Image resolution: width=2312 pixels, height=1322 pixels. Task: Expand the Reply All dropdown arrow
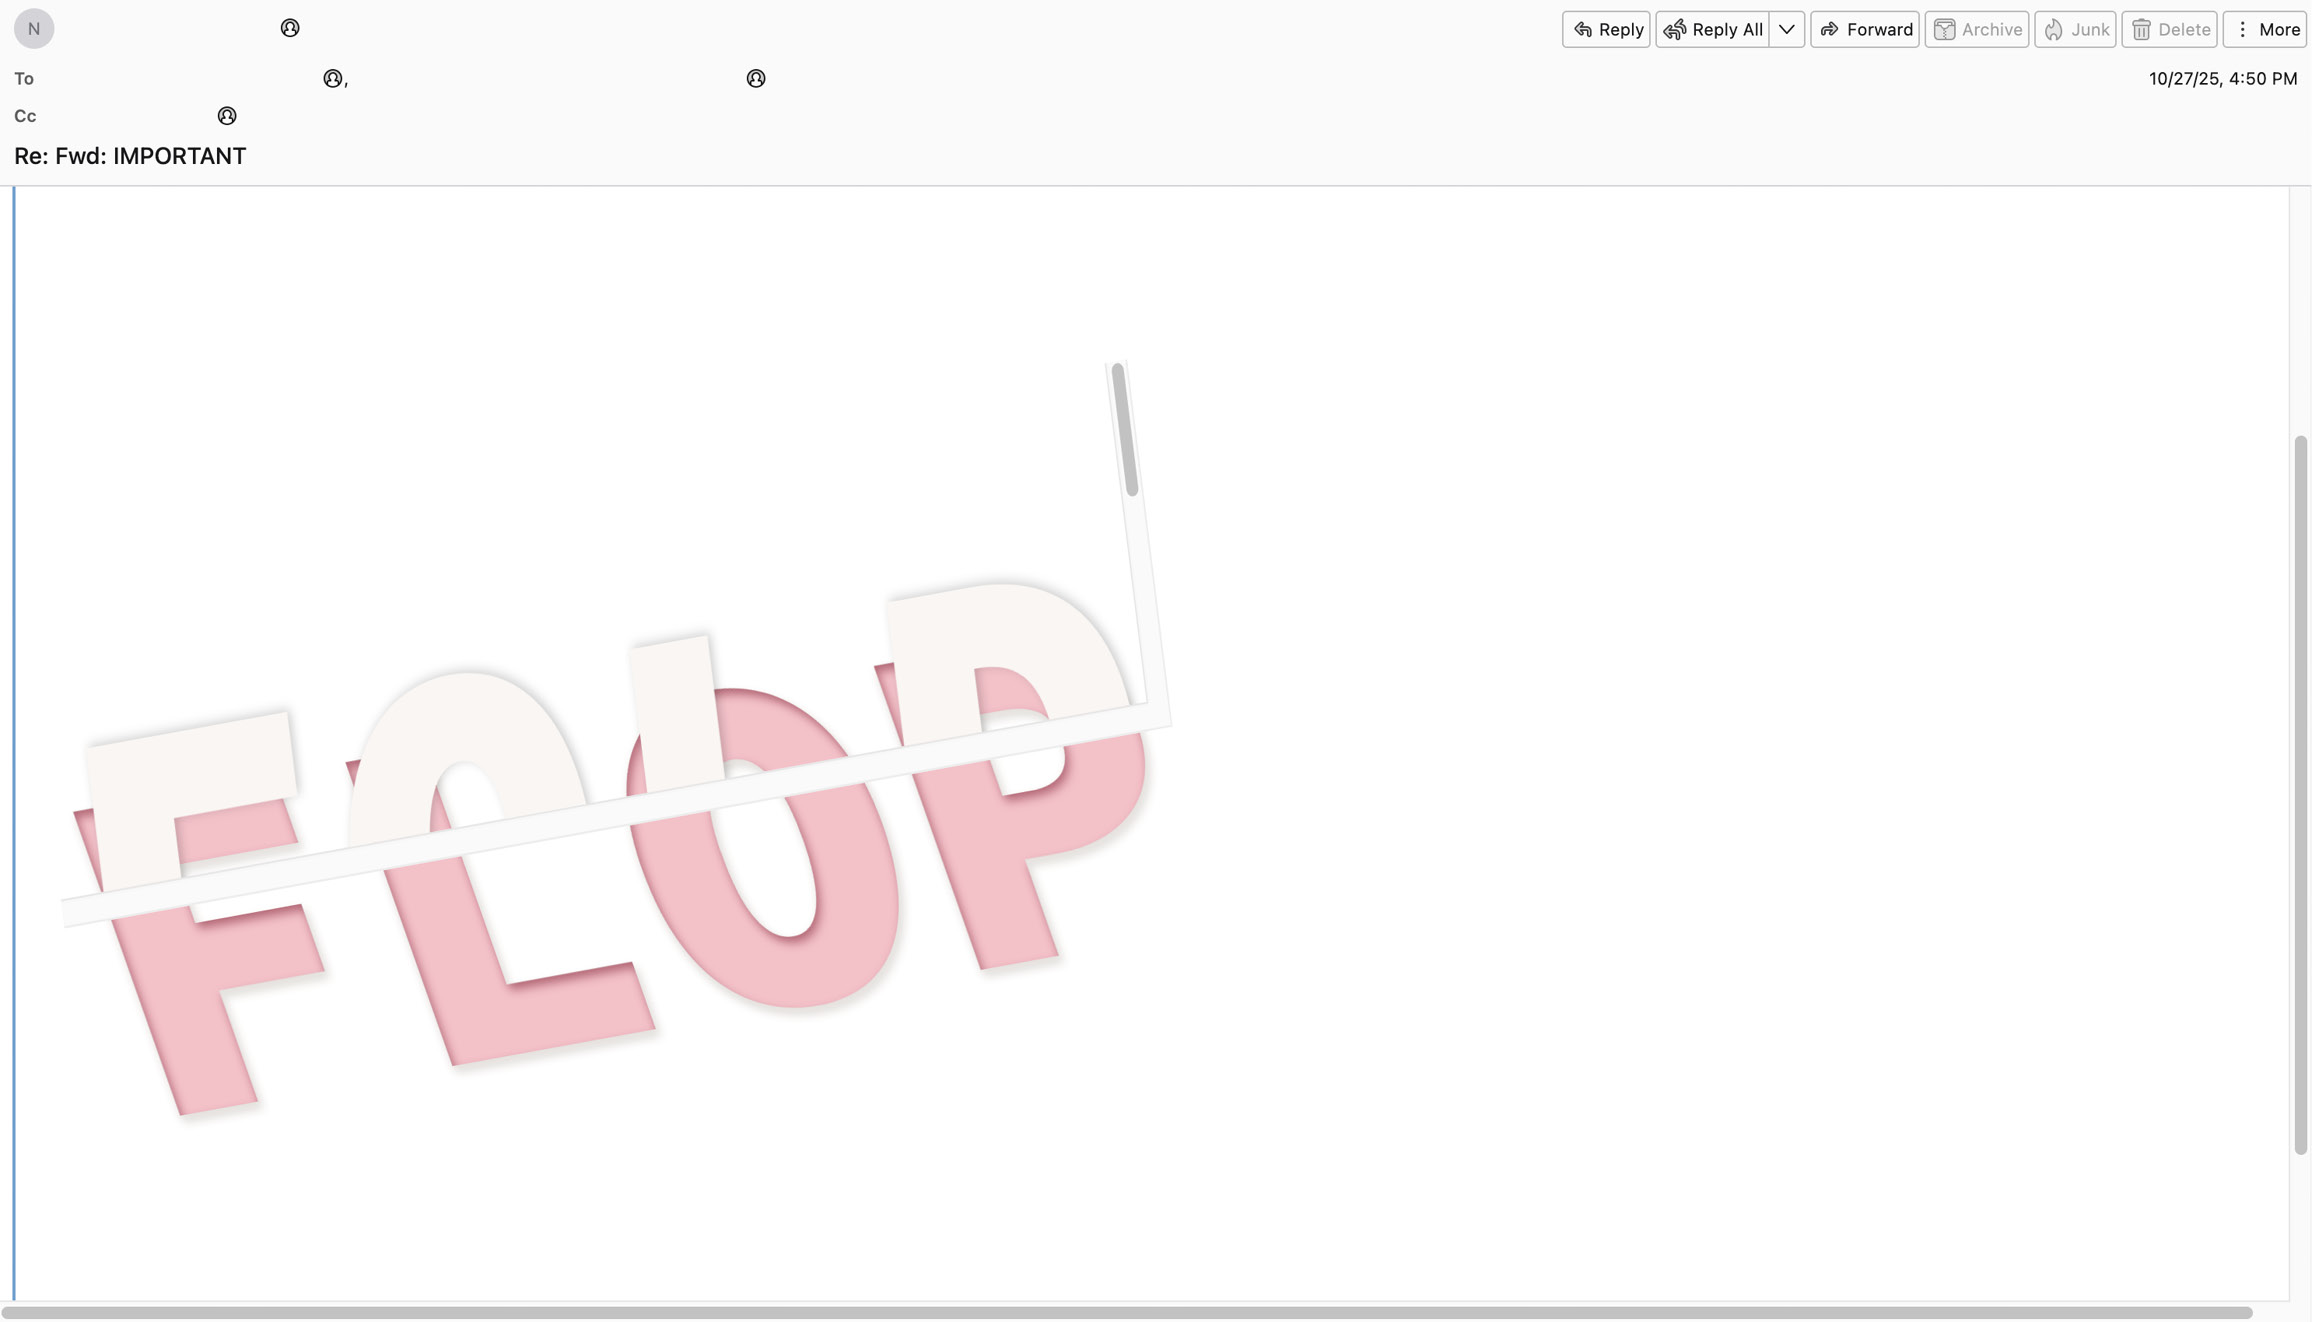pyautogui.click(x=1786, y=29)
